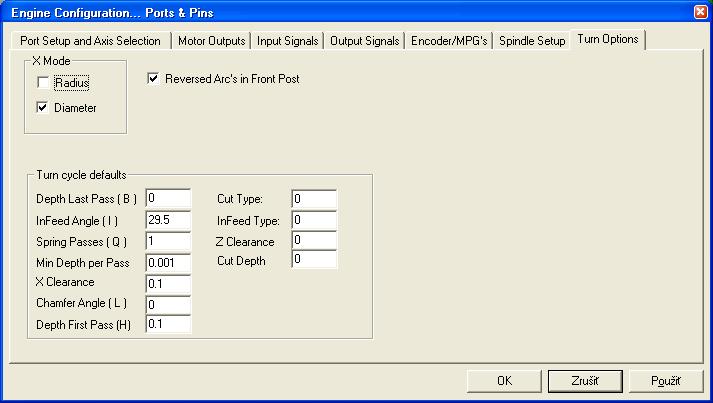Click the Depth First Pass (H) field
This screenshot has width=713, height=403.
point(168,324)
